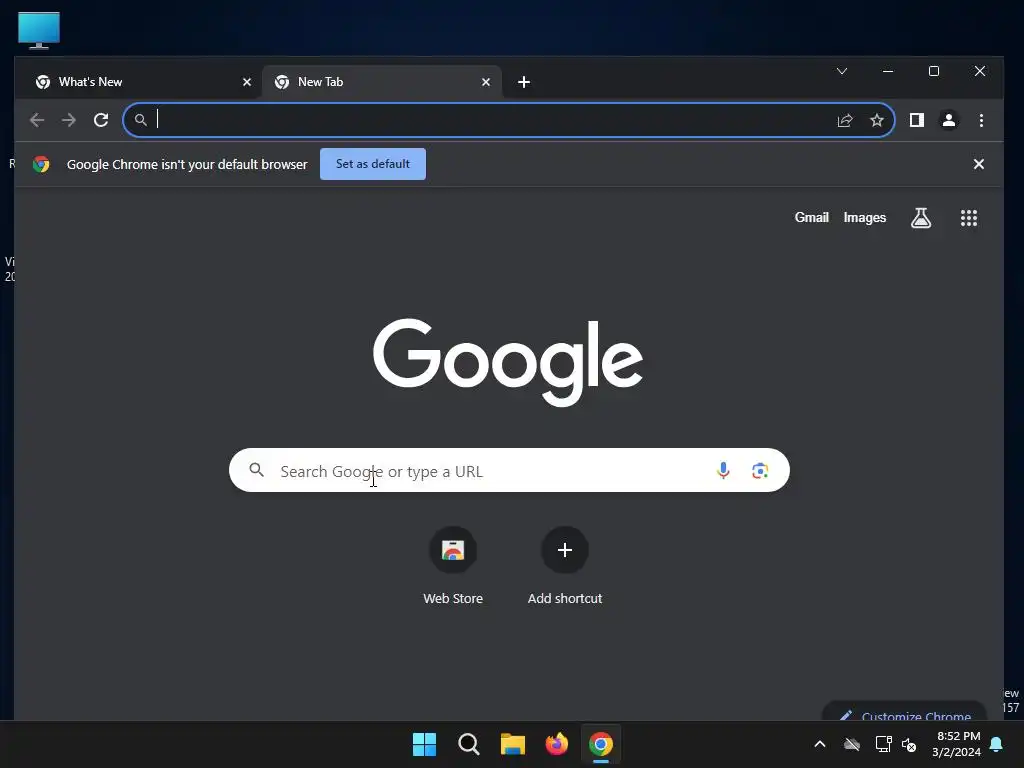Click the Search Google or type a URL box
The image size is (1024, 768).
pos(509,470)
